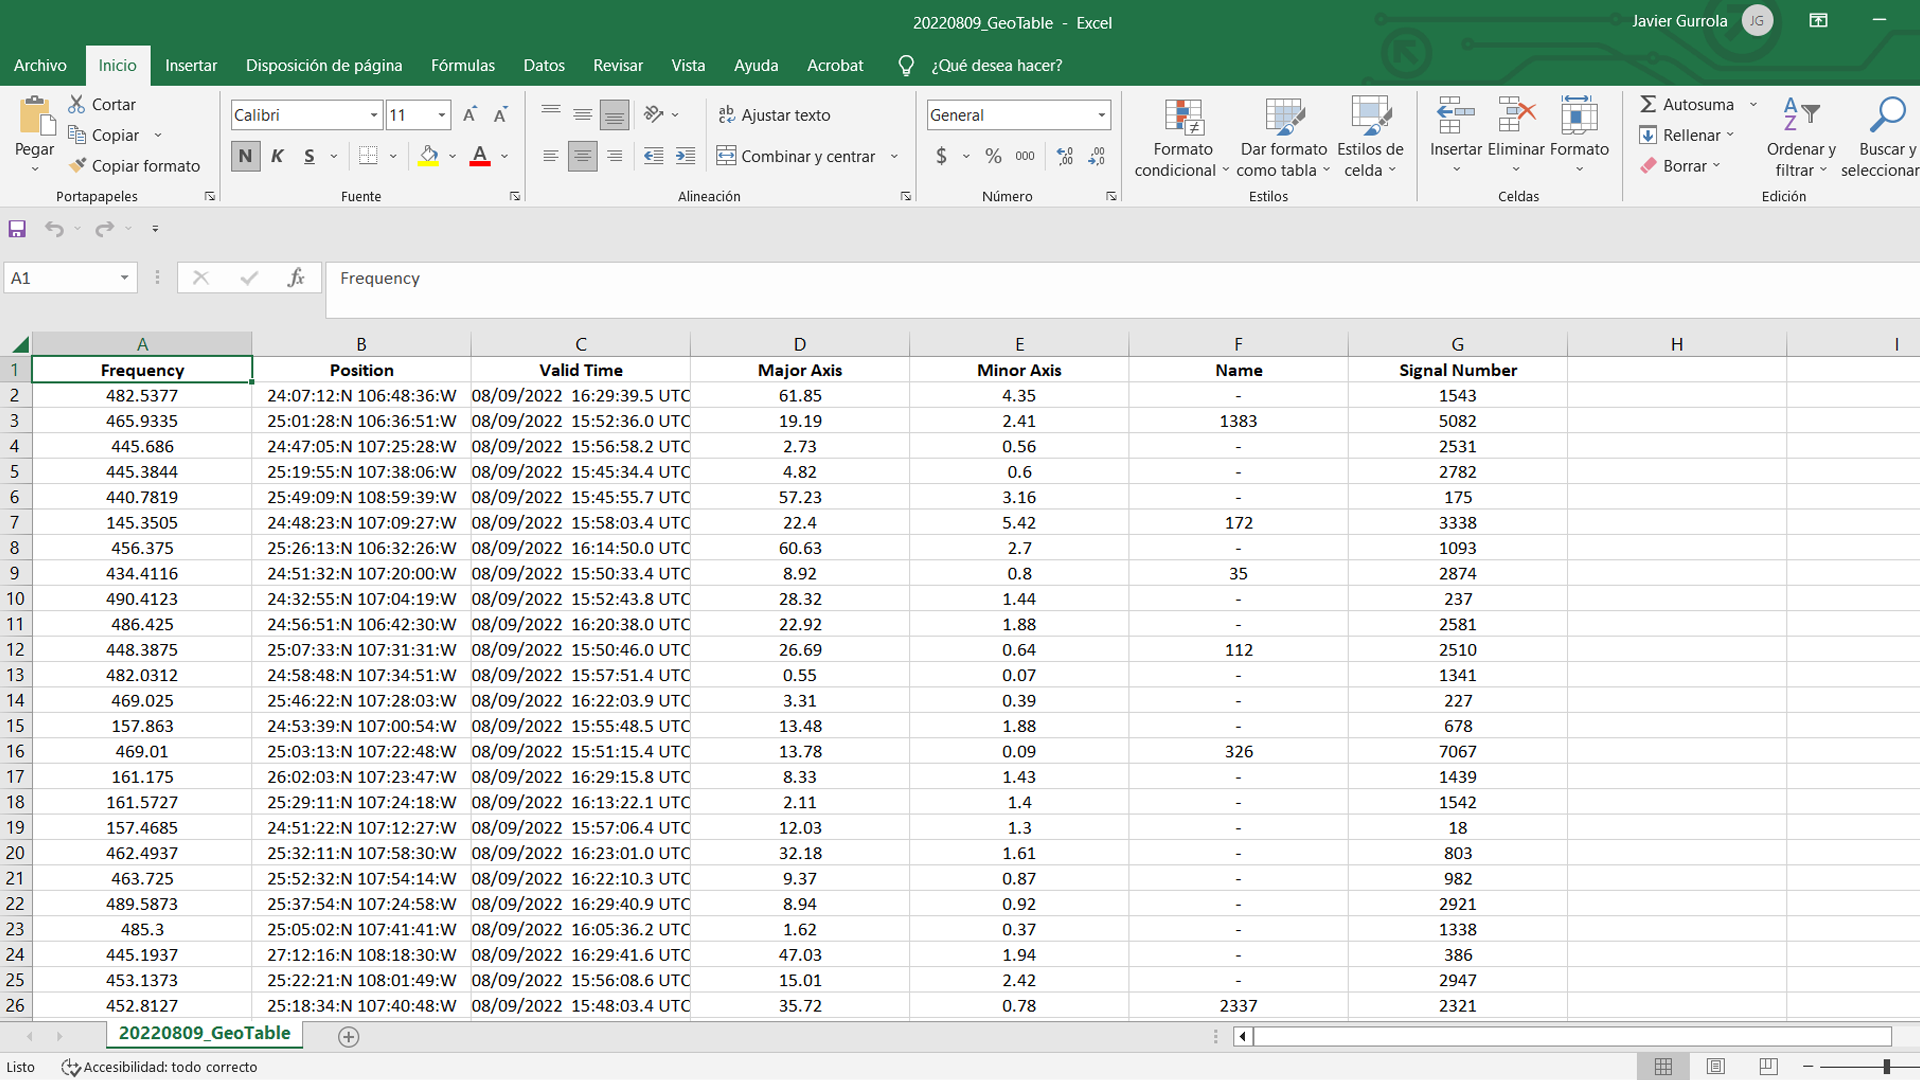Screen dimensions: 1920x1080
Task: Click the Ajustar texto button
Action: pos(774,115)
